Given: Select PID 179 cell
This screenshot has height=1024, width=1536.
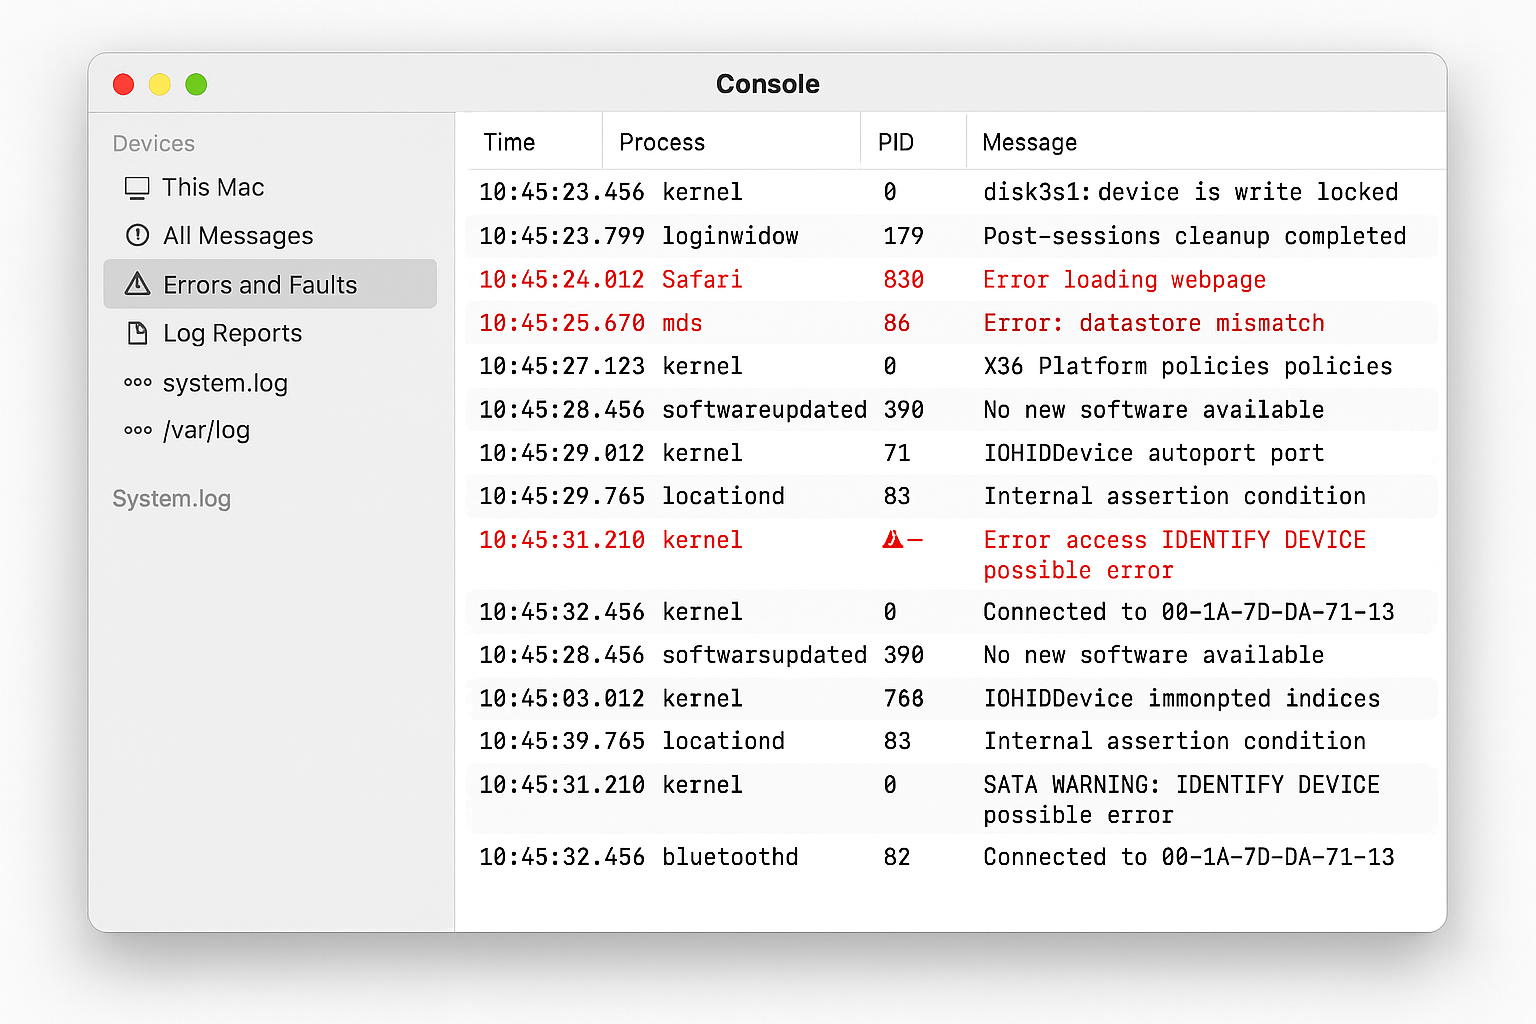Looking at the screenshot, I should pos(904,236).
